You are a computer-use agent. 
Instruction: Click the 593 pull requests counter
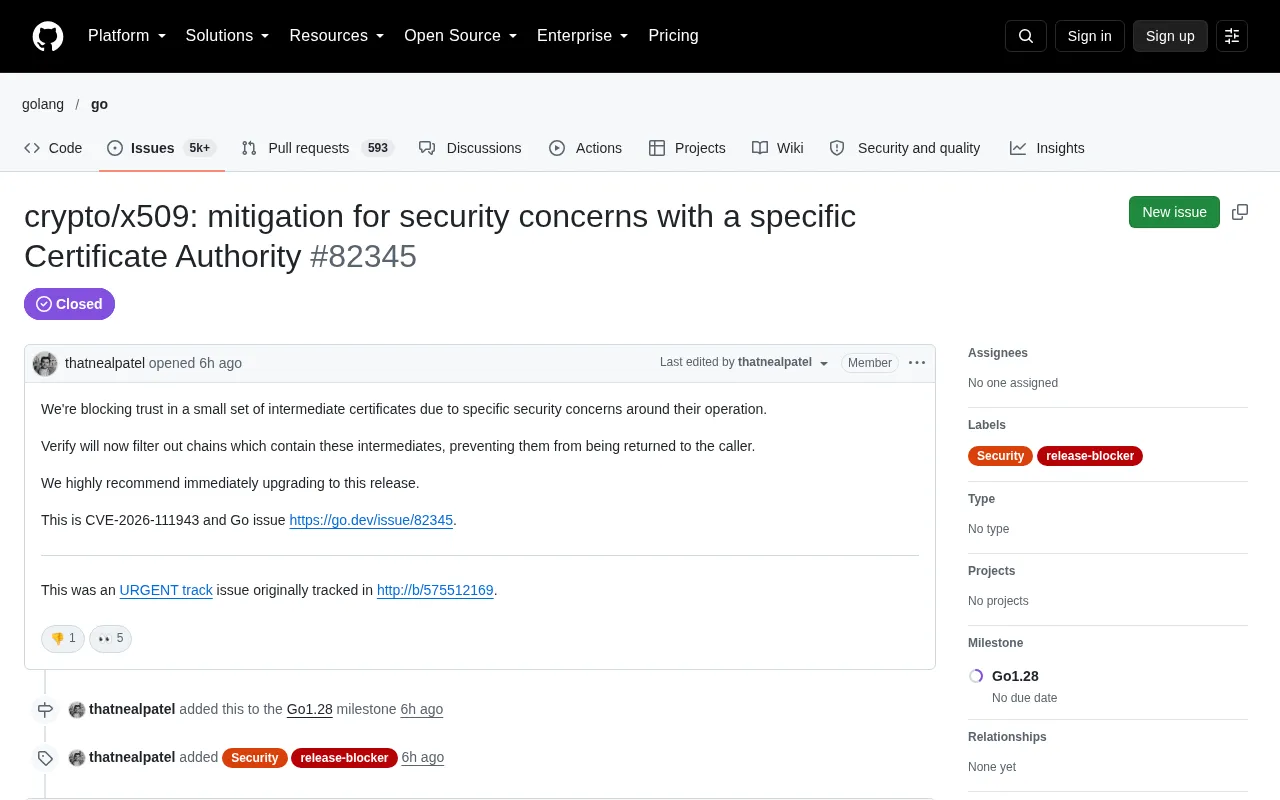click(x=378, y=148)
